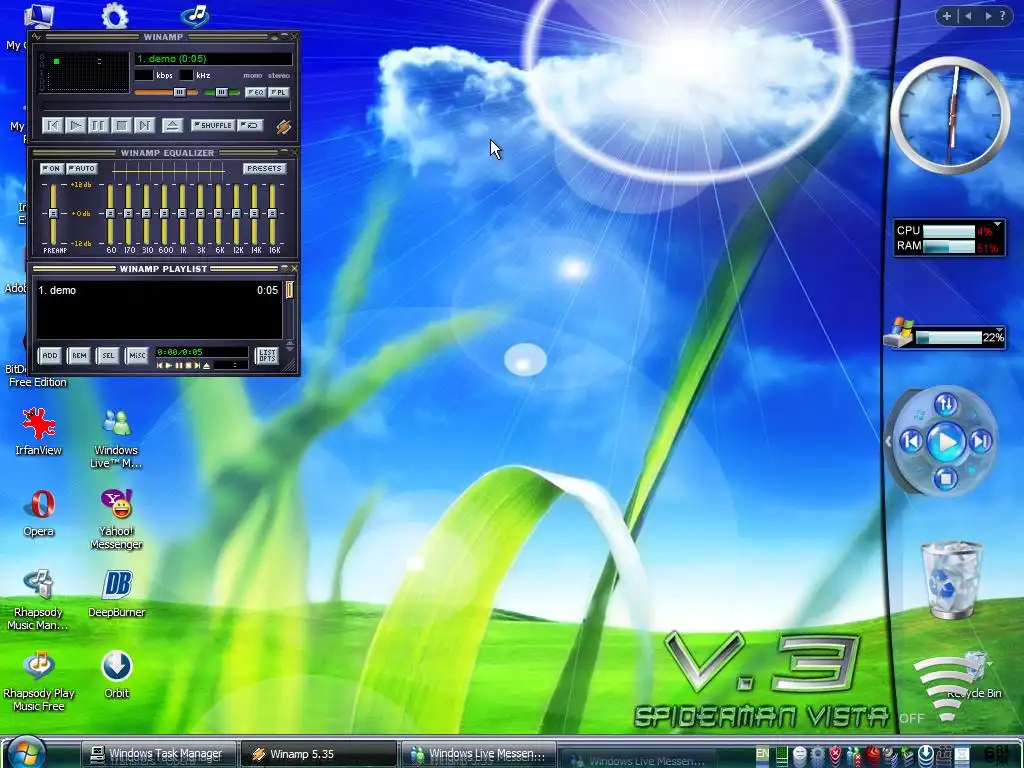Viewport: 1024px width, 768px height.
Task: Click Winamp main window Play button
Action: (75, 125)
